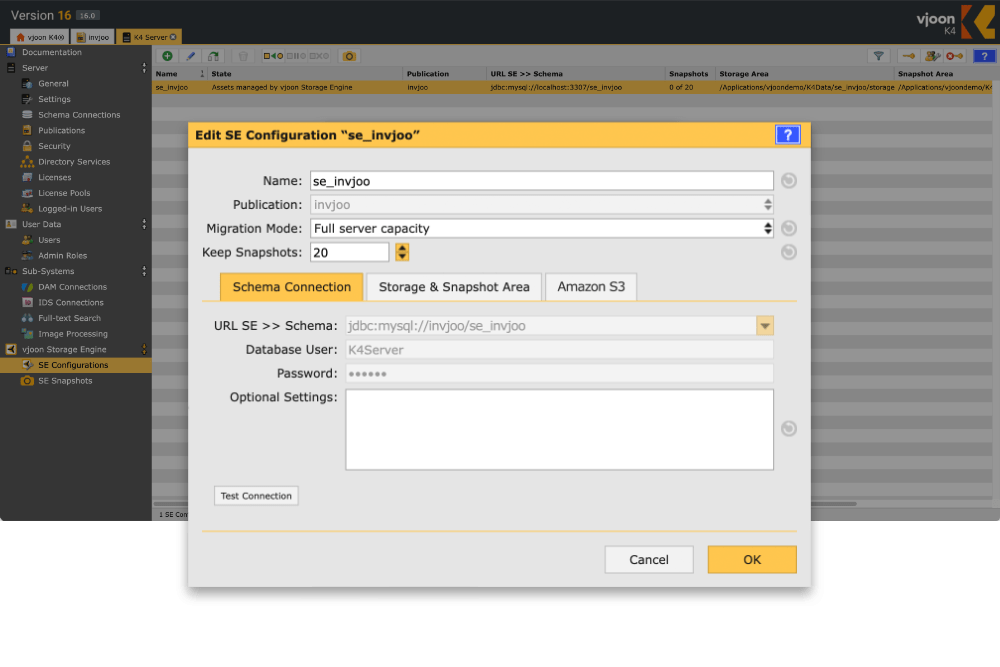Open the Amazon S3 tab
This screenshot has width=1000, height=667.
click(x=591, y=287)
